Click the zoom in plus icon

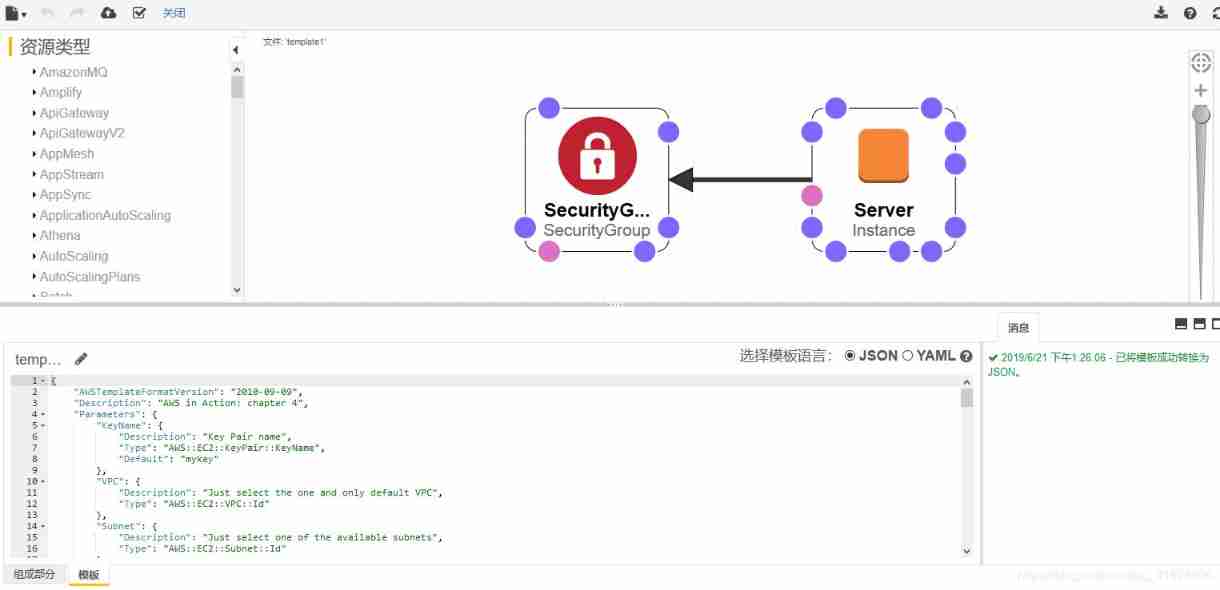tap(1201, 90)
